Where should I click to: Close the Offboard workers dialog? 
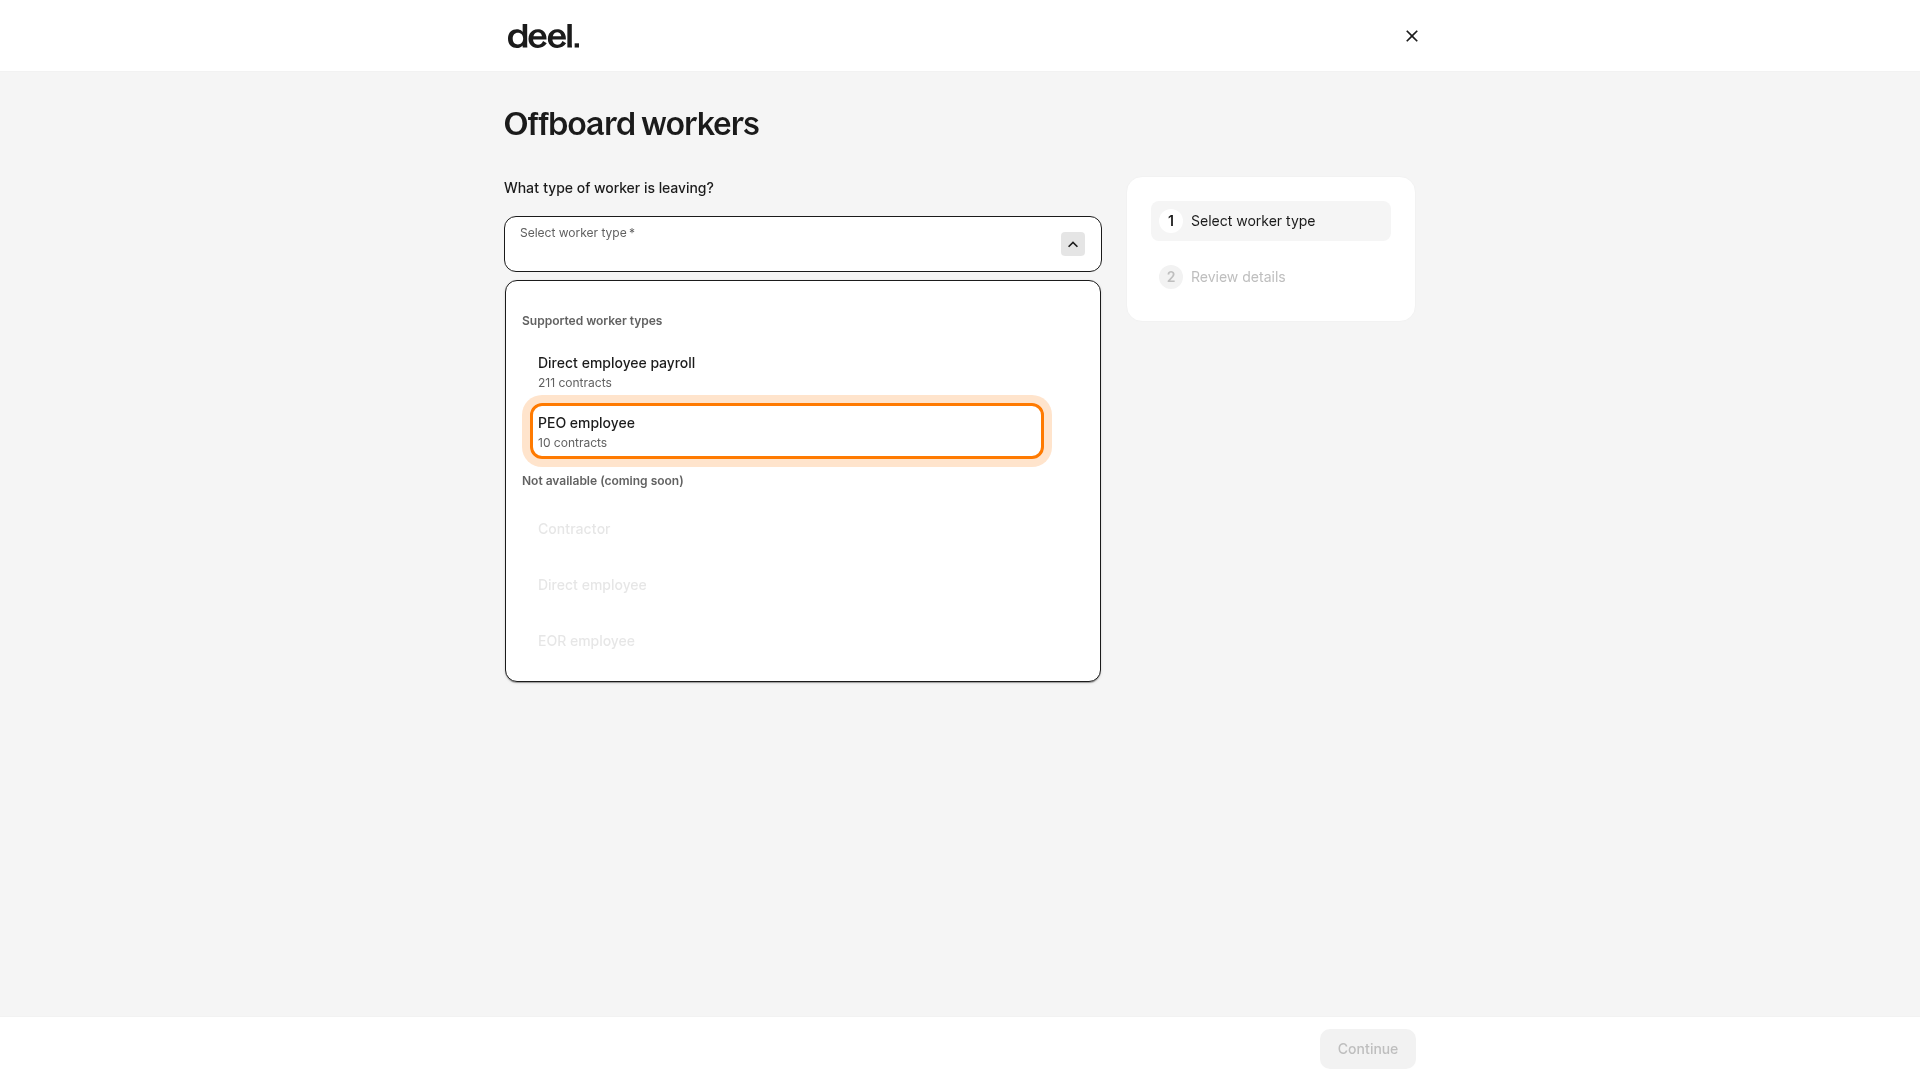[1411, 36]
